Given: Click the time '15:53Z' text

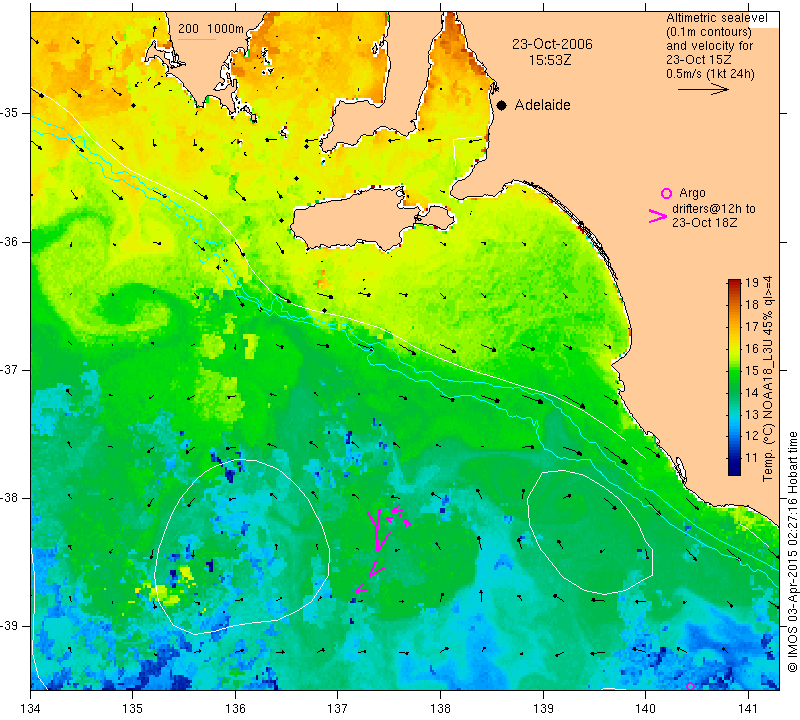Looking at the screenshot, I should [550, 60].
